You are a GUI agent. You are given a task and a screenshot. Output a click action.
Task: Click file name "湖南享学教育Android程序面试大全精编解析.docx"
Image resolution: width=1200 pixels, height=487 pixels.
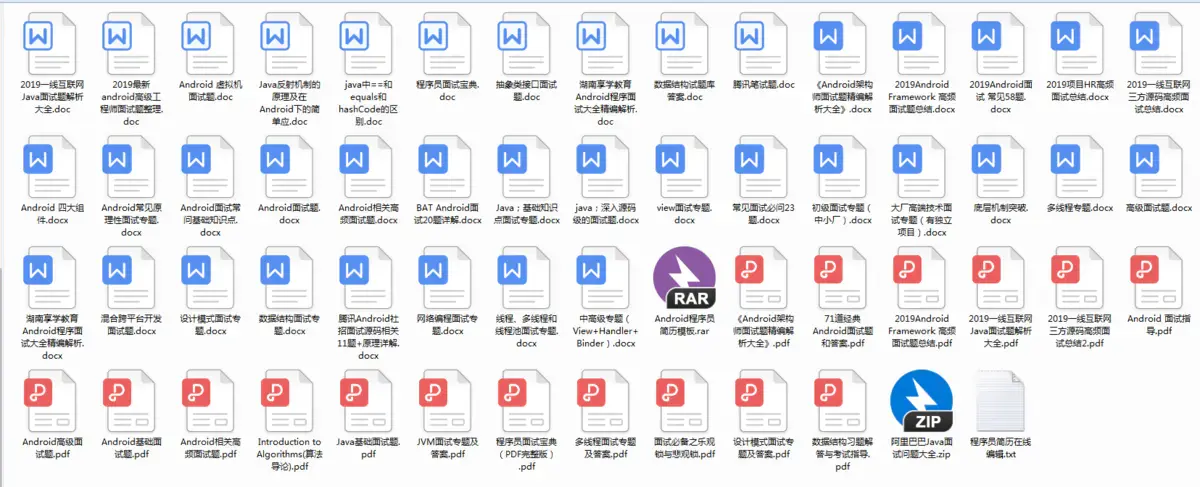pos(52,337)
